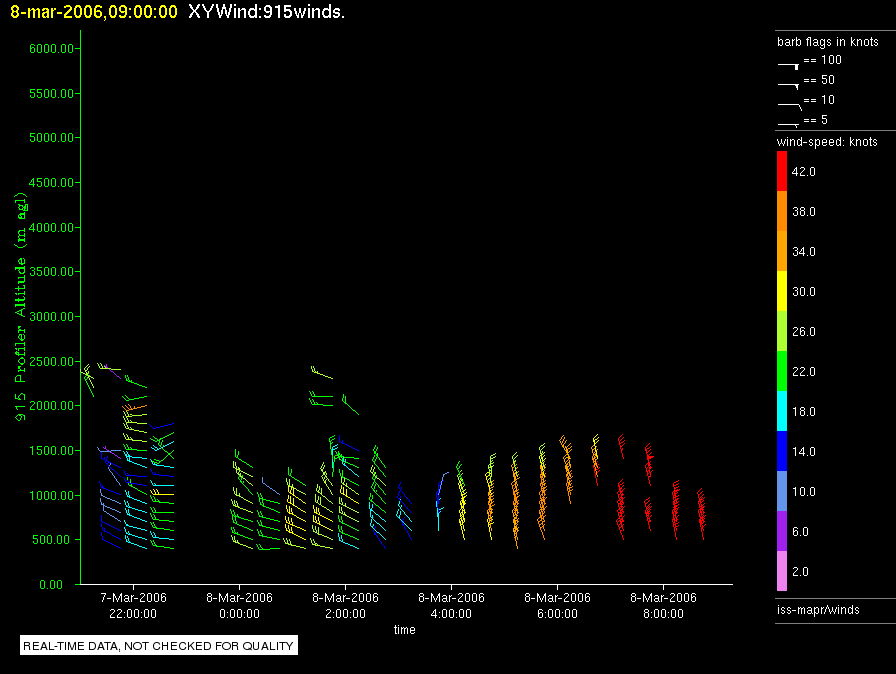The height and width of the screenshot is (674, 896).
Task: Pick the yellow 30.0 knots color band
Action: pyautogui.click(x=783, y=291)
